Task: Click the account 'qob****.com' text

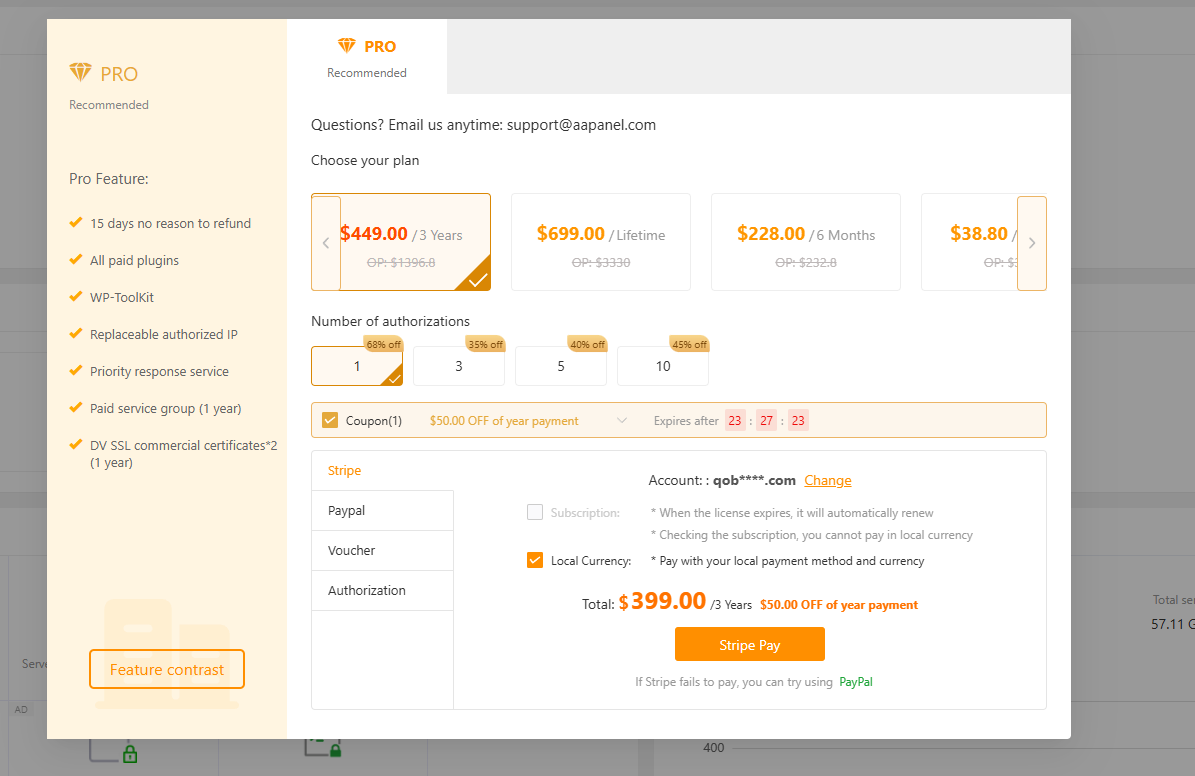Action: 754,480
